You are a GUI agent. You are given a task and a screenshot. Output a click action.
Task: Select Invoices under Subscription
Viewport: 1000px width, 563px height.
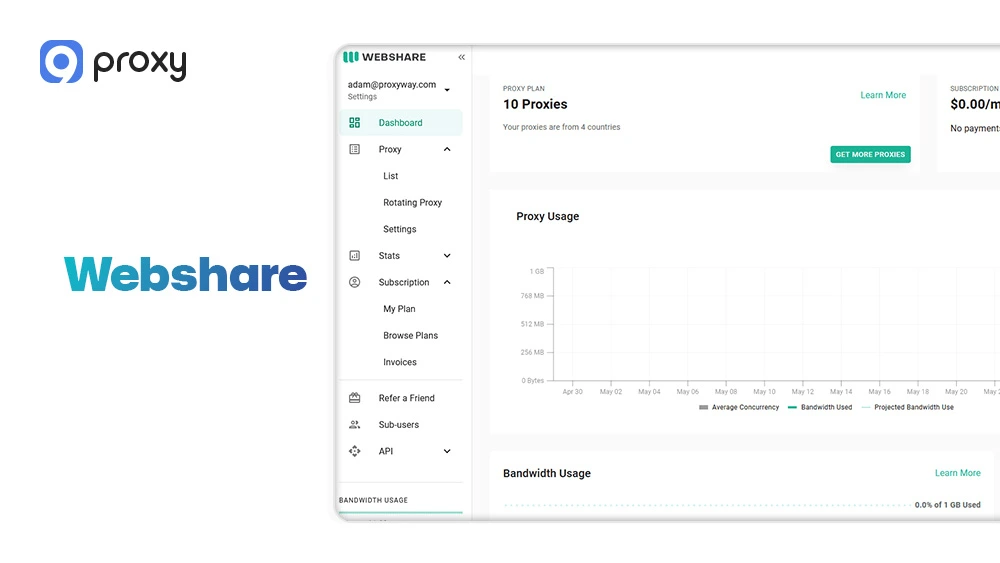(x=400, y=362)
